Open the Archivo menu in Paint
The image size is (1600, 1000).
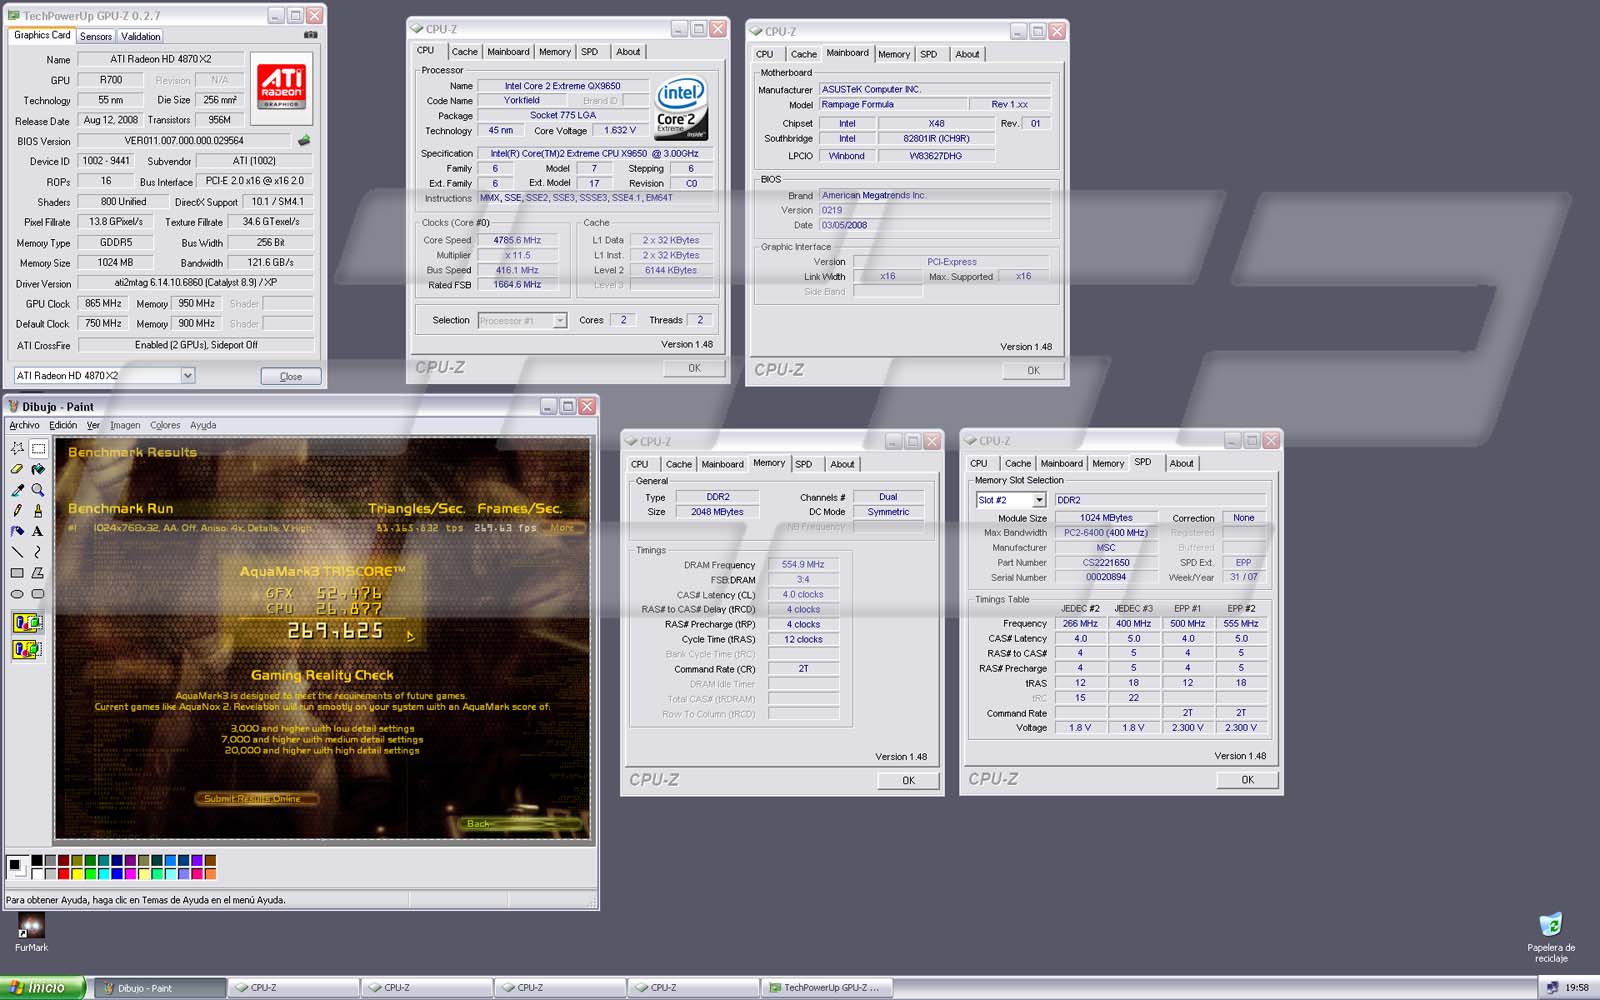(x=24, y=425)
